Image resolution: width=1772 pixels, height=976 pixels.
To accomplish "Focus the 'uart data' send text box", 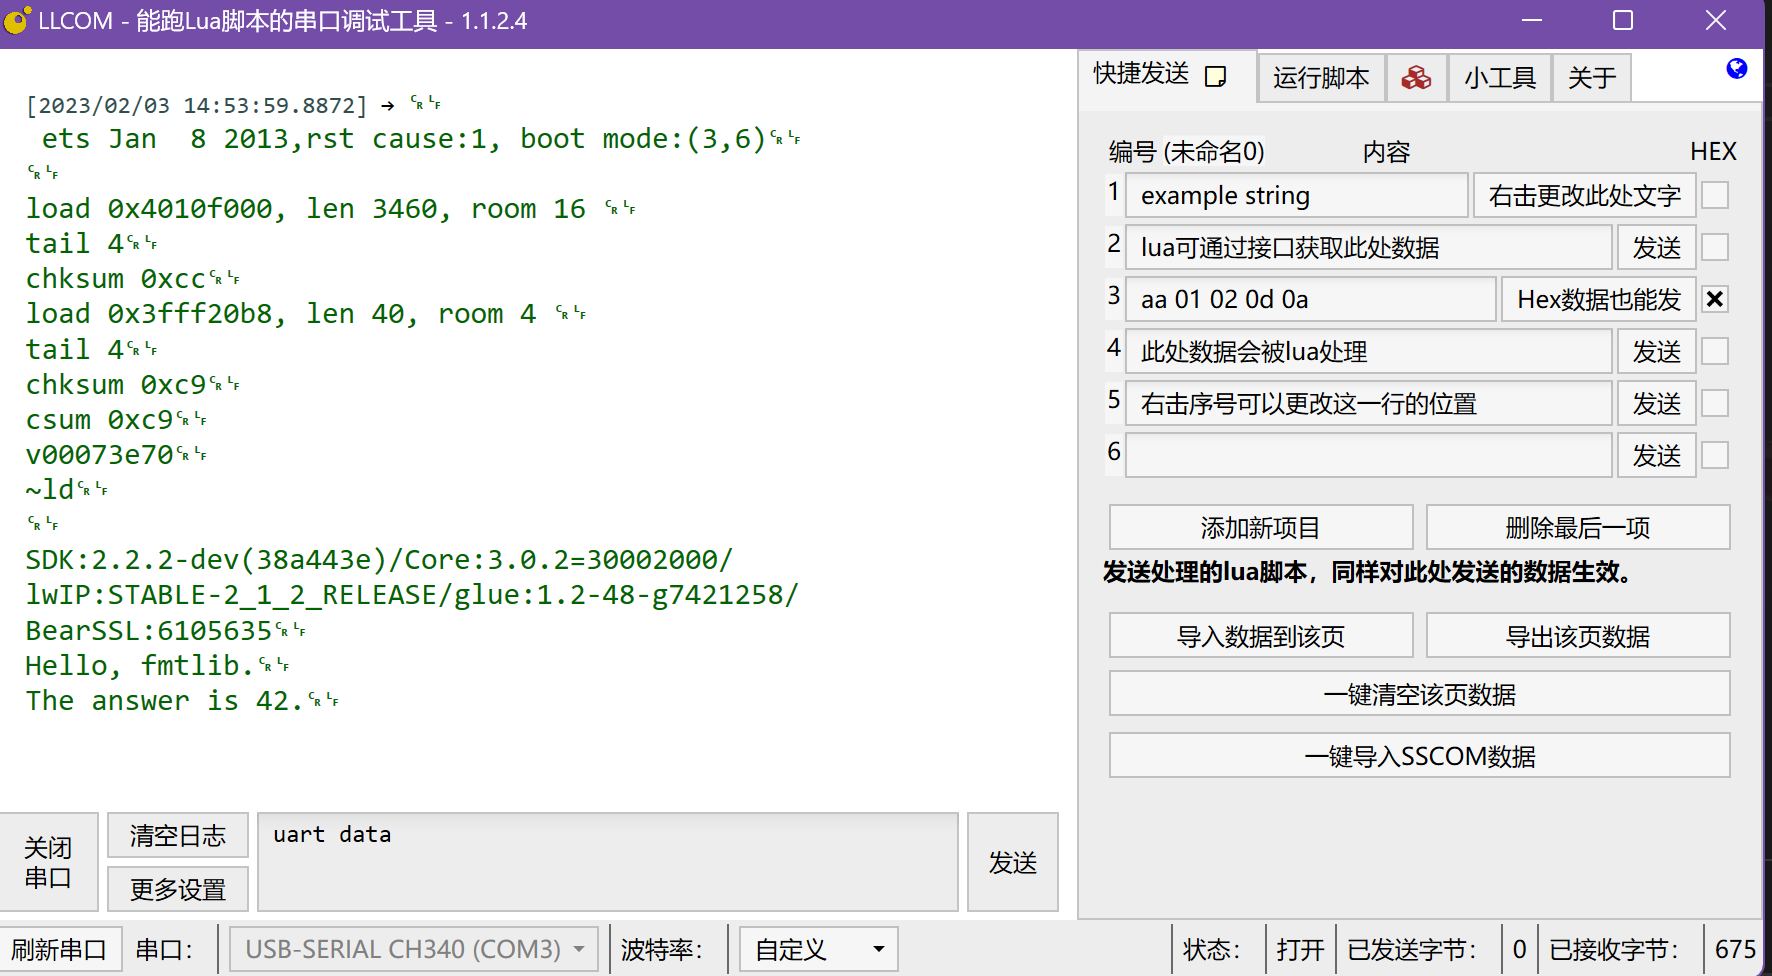I will 607,862.
